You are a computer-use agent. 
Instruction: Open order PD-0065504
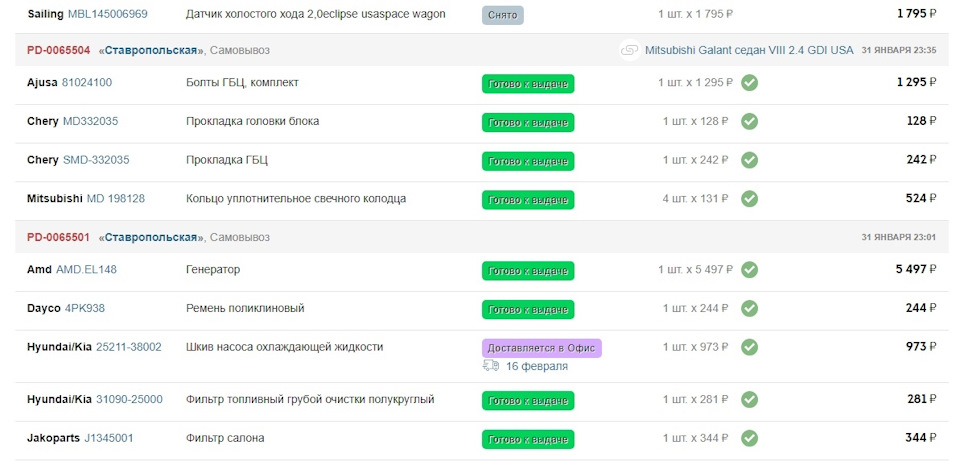(58, 50)
